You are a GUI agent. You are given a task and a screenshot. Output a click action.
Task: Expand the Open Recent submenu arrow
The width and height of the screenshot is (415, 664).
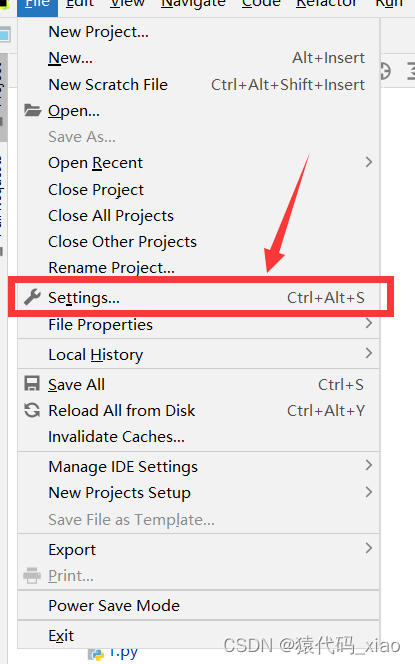tap(369, 162)
